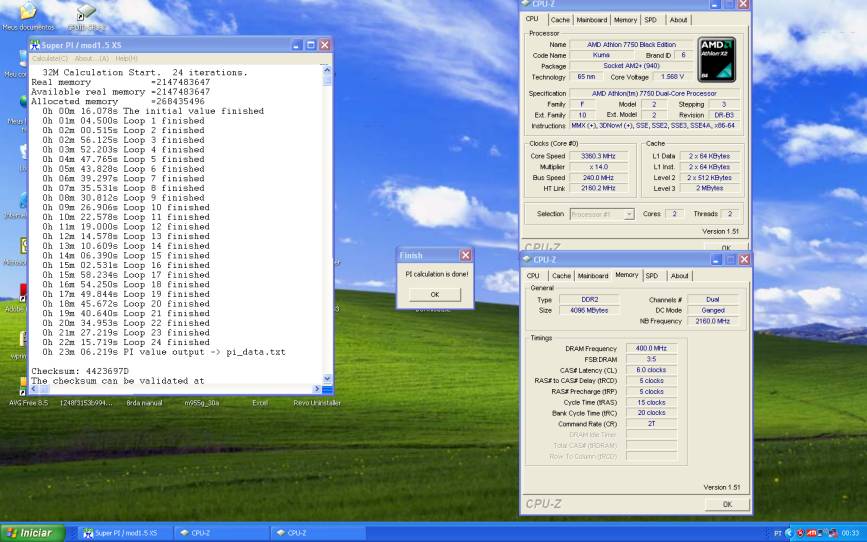Image resolution: width=867 pixels, height=542 pixels.
Task: Open the Processor #1 selection dropdown
Action: click(x=602, y=214)
